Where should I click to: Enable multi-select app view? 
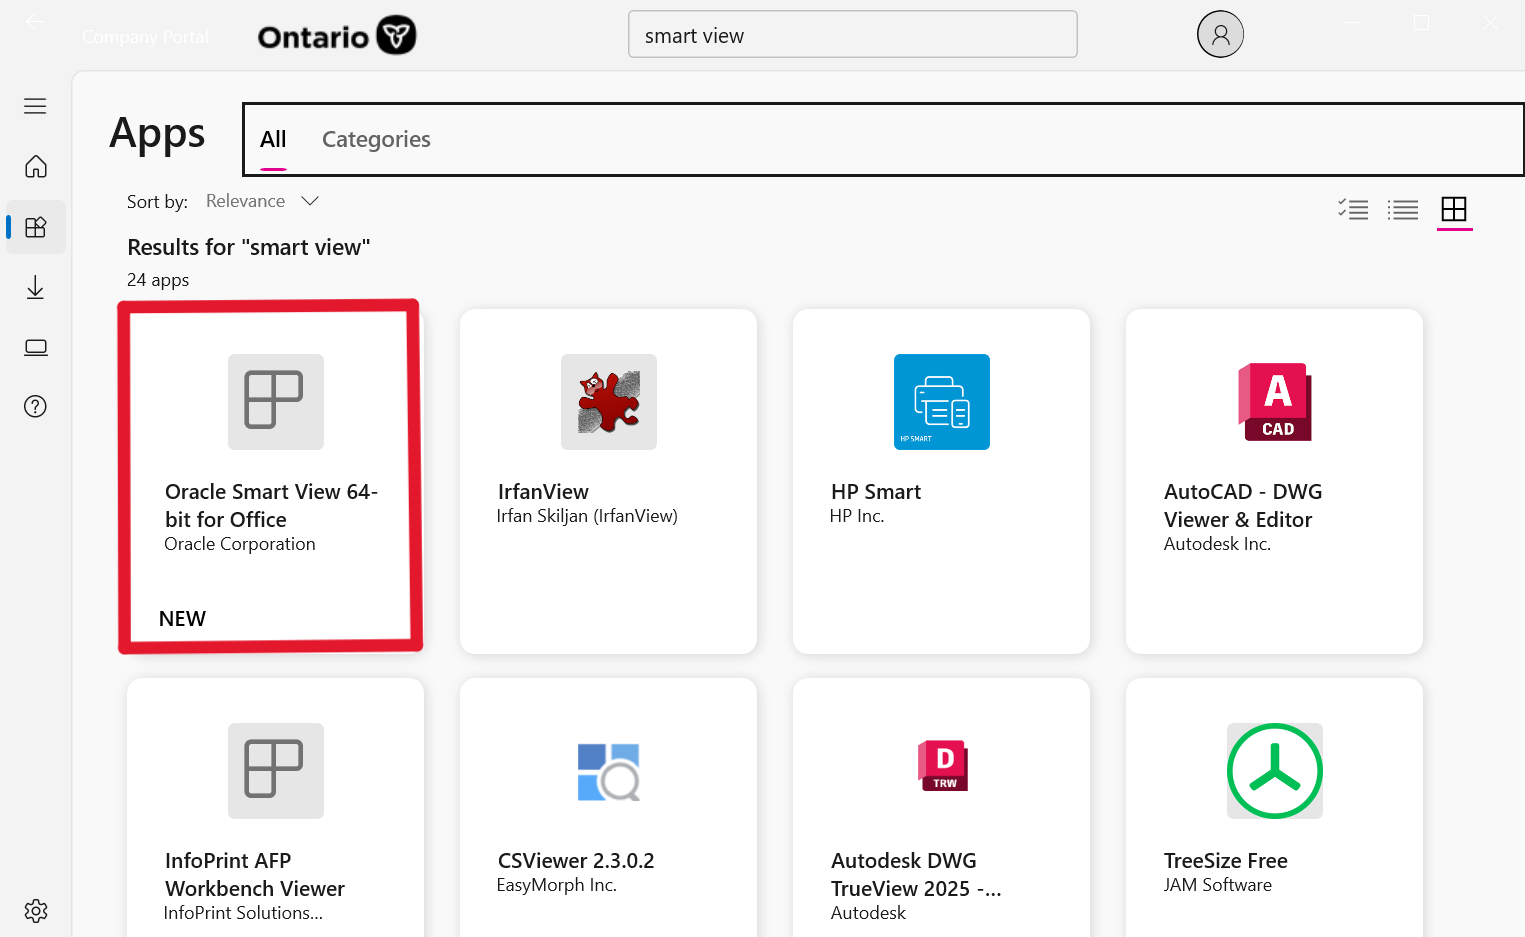[1353, 210]
